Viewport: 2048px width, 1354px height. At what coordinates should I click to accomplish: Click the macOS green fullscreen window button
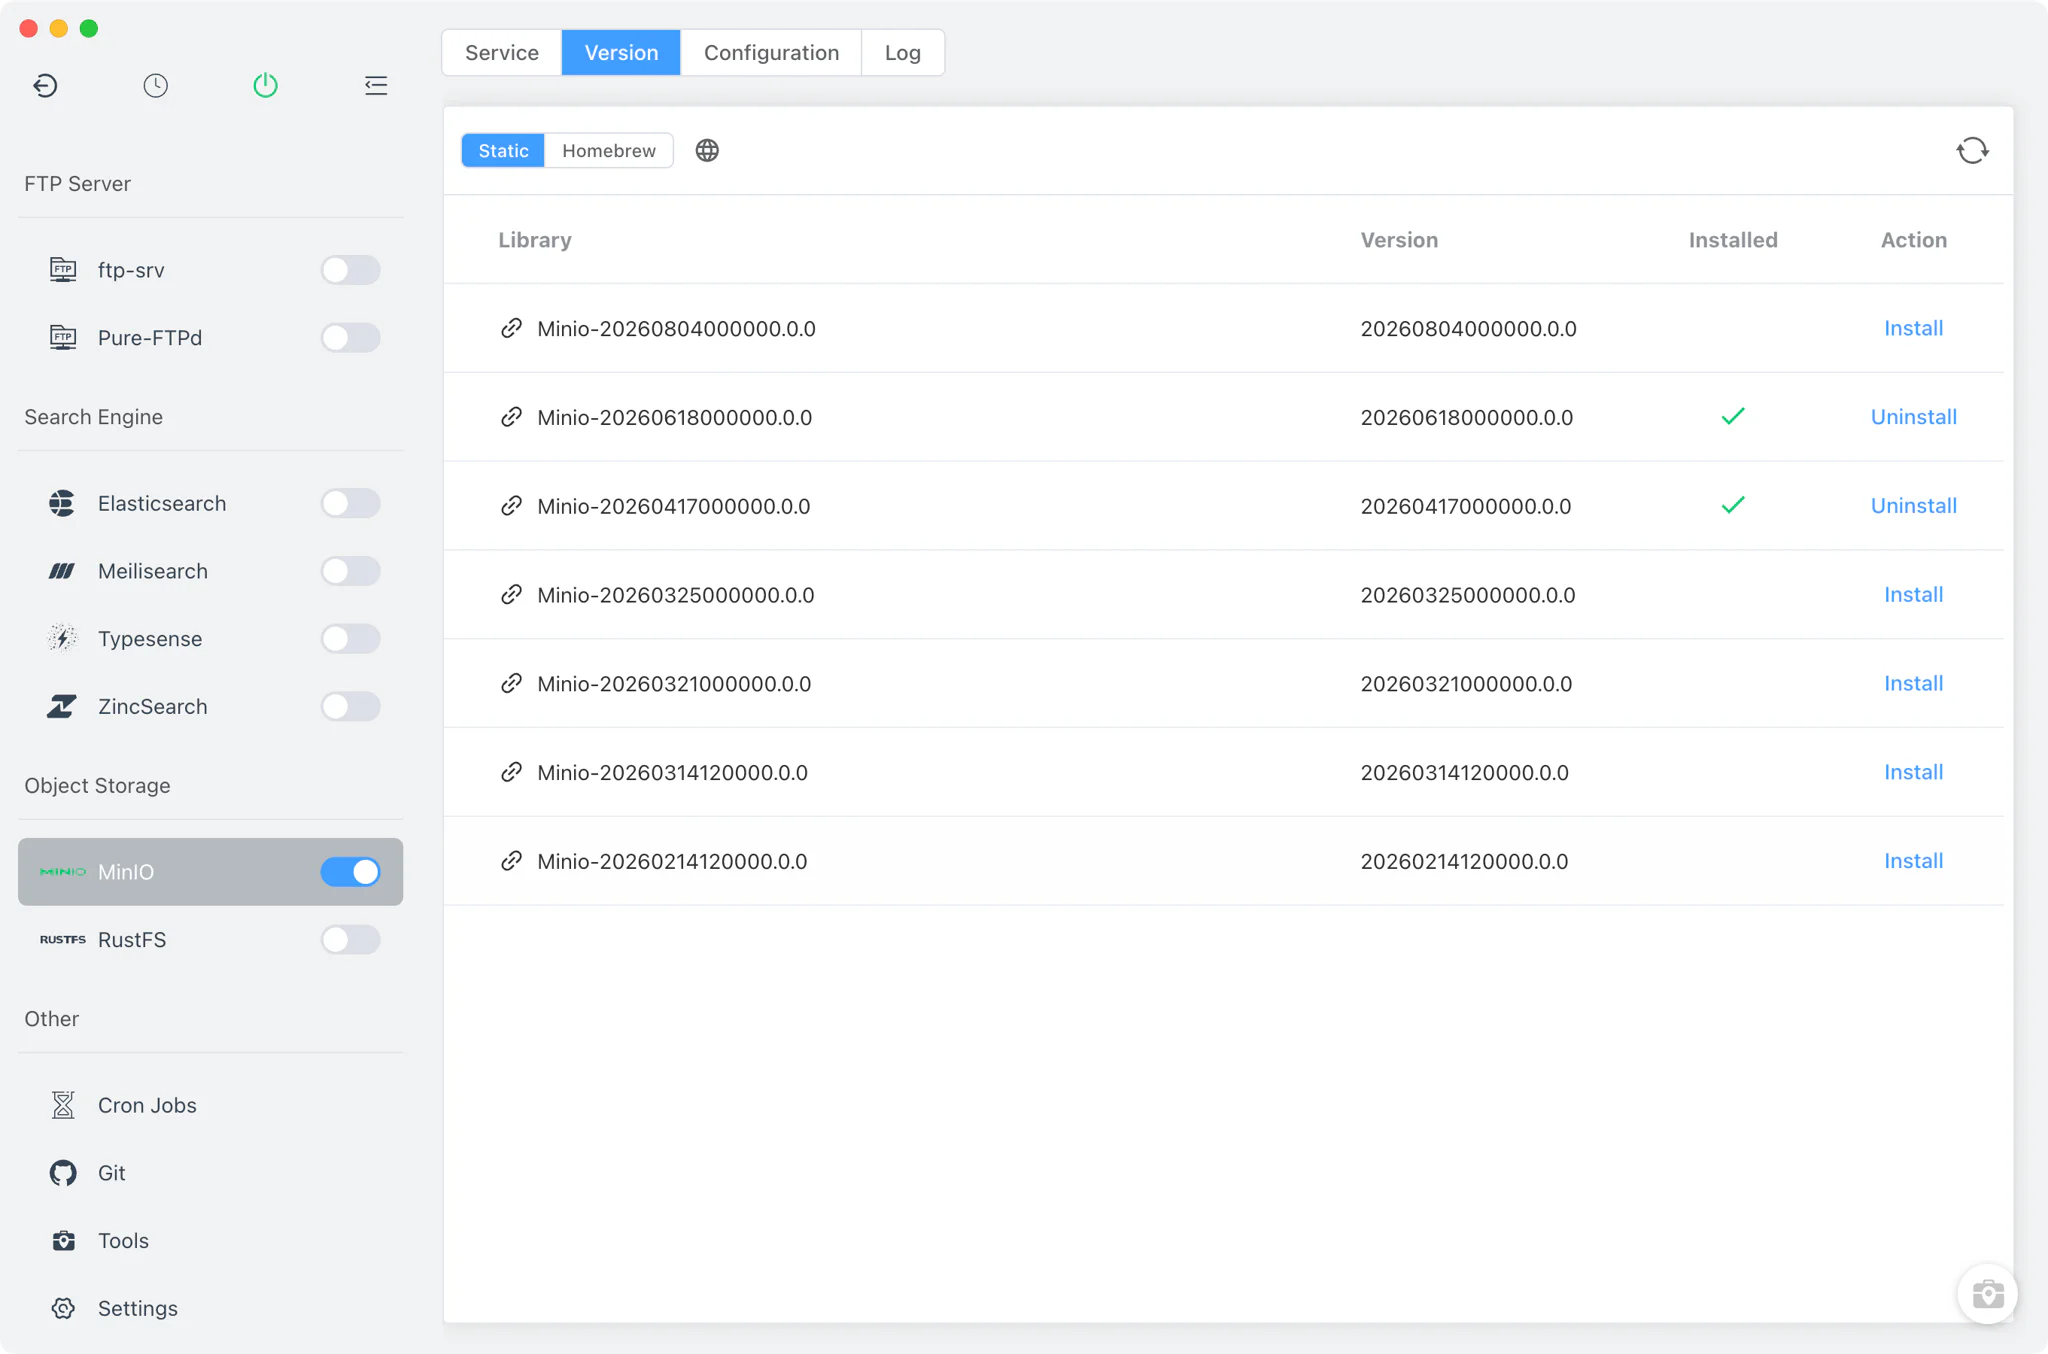[89, 28]
